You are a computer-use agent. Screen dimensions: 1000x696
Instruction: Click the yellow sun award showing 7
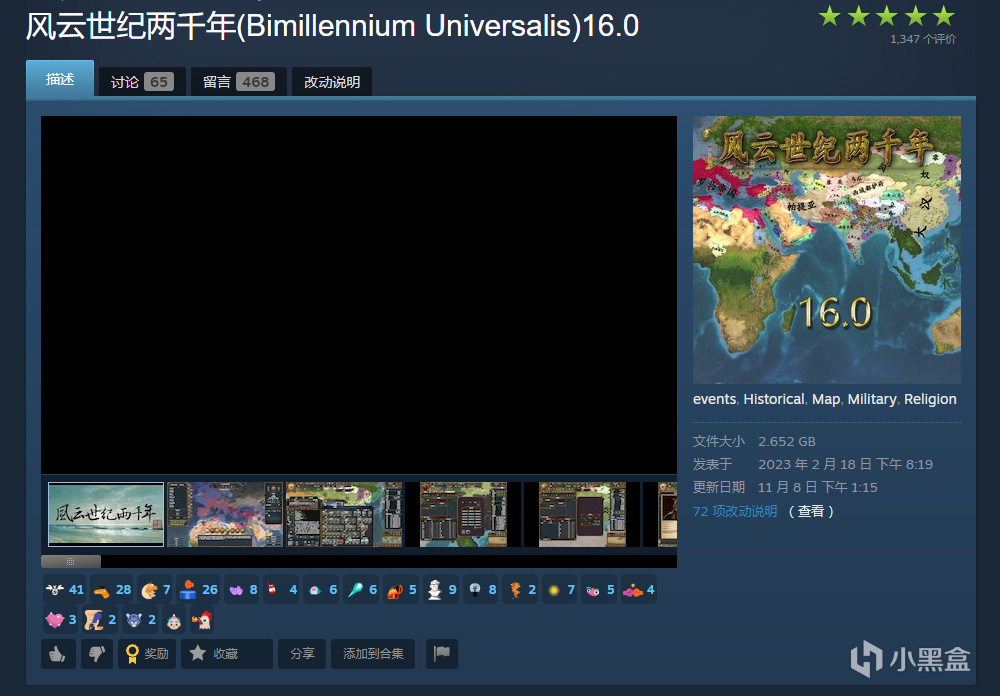click(561, 590)
